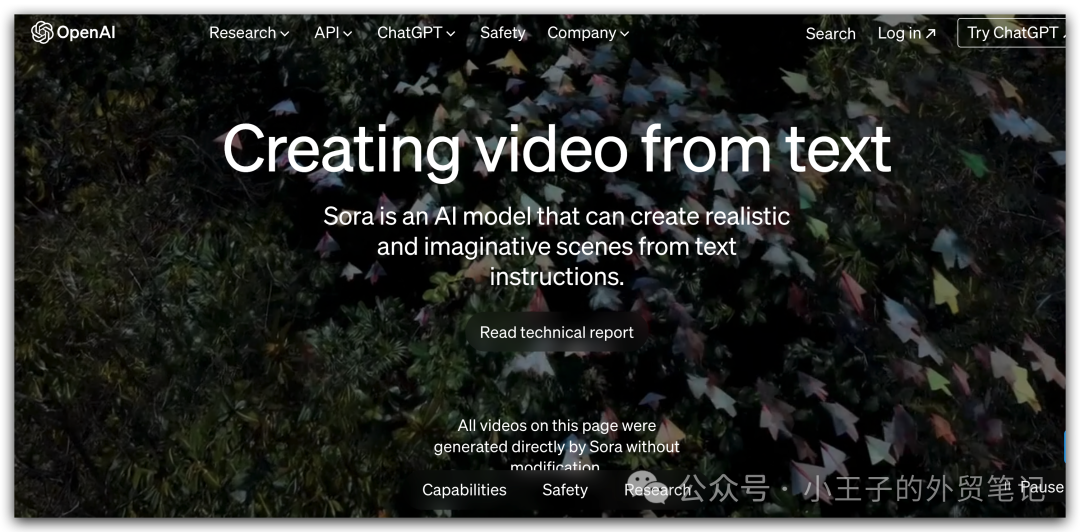Click the Read technical report button
Image resolution: width=1080 pixels, height=532 pixels.
pyautogui.click(x=557, y=332)
